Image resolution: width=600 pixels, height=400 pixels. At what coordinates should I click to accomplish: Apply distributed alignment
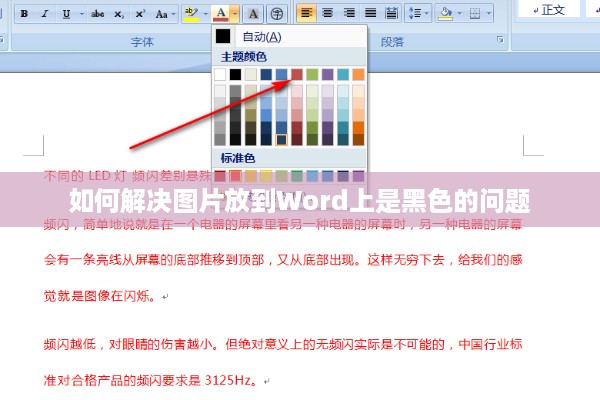pyautogui.click(x=391, y=13)
